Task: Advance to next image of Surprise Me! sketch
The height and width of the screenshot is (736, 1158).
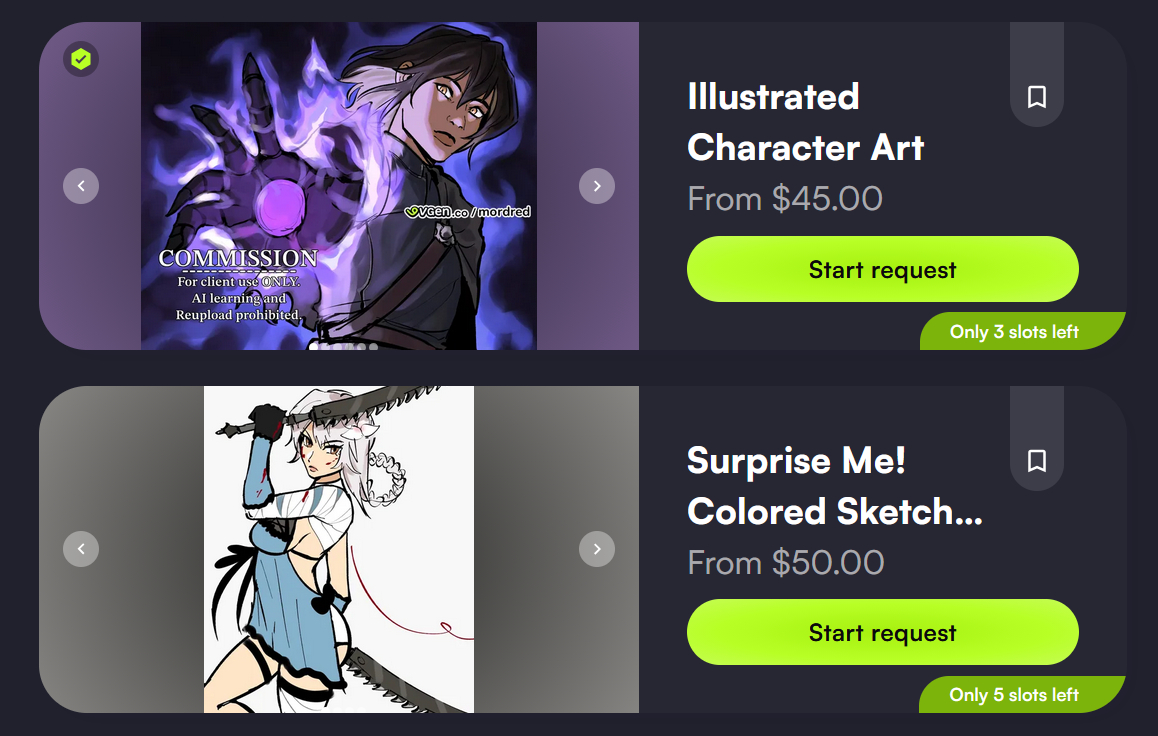Action: [597, 549]
